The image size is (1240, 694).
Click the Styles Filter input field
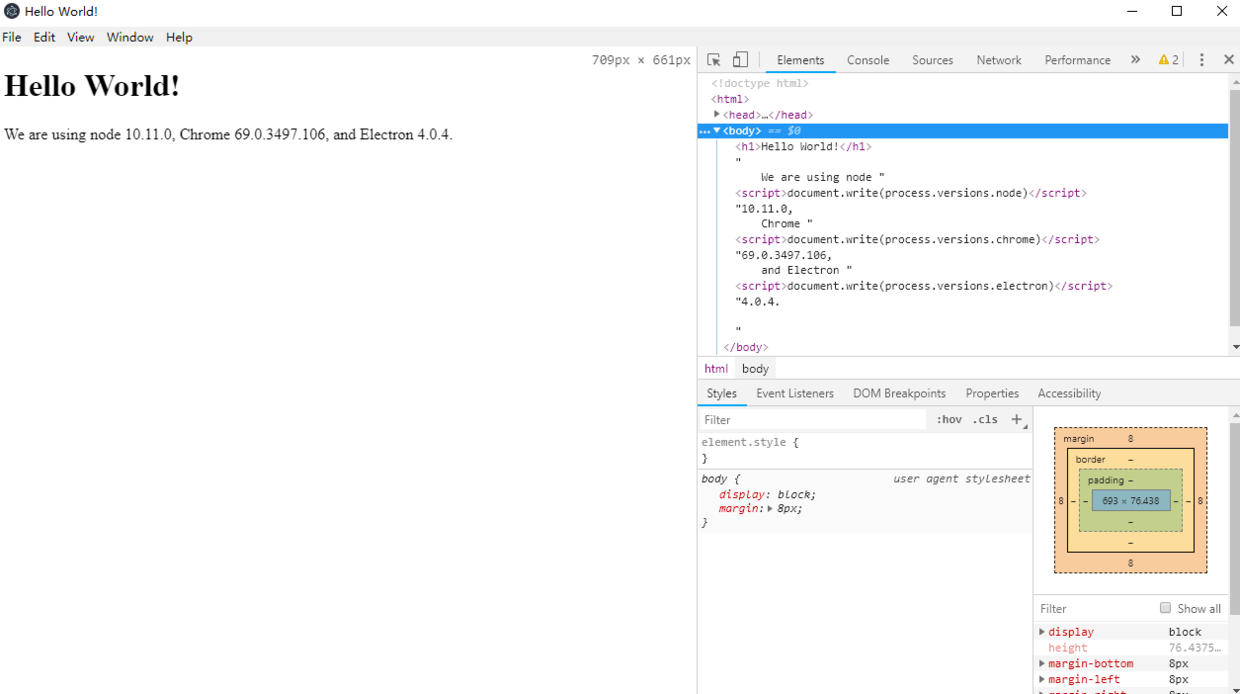[813, 420]
